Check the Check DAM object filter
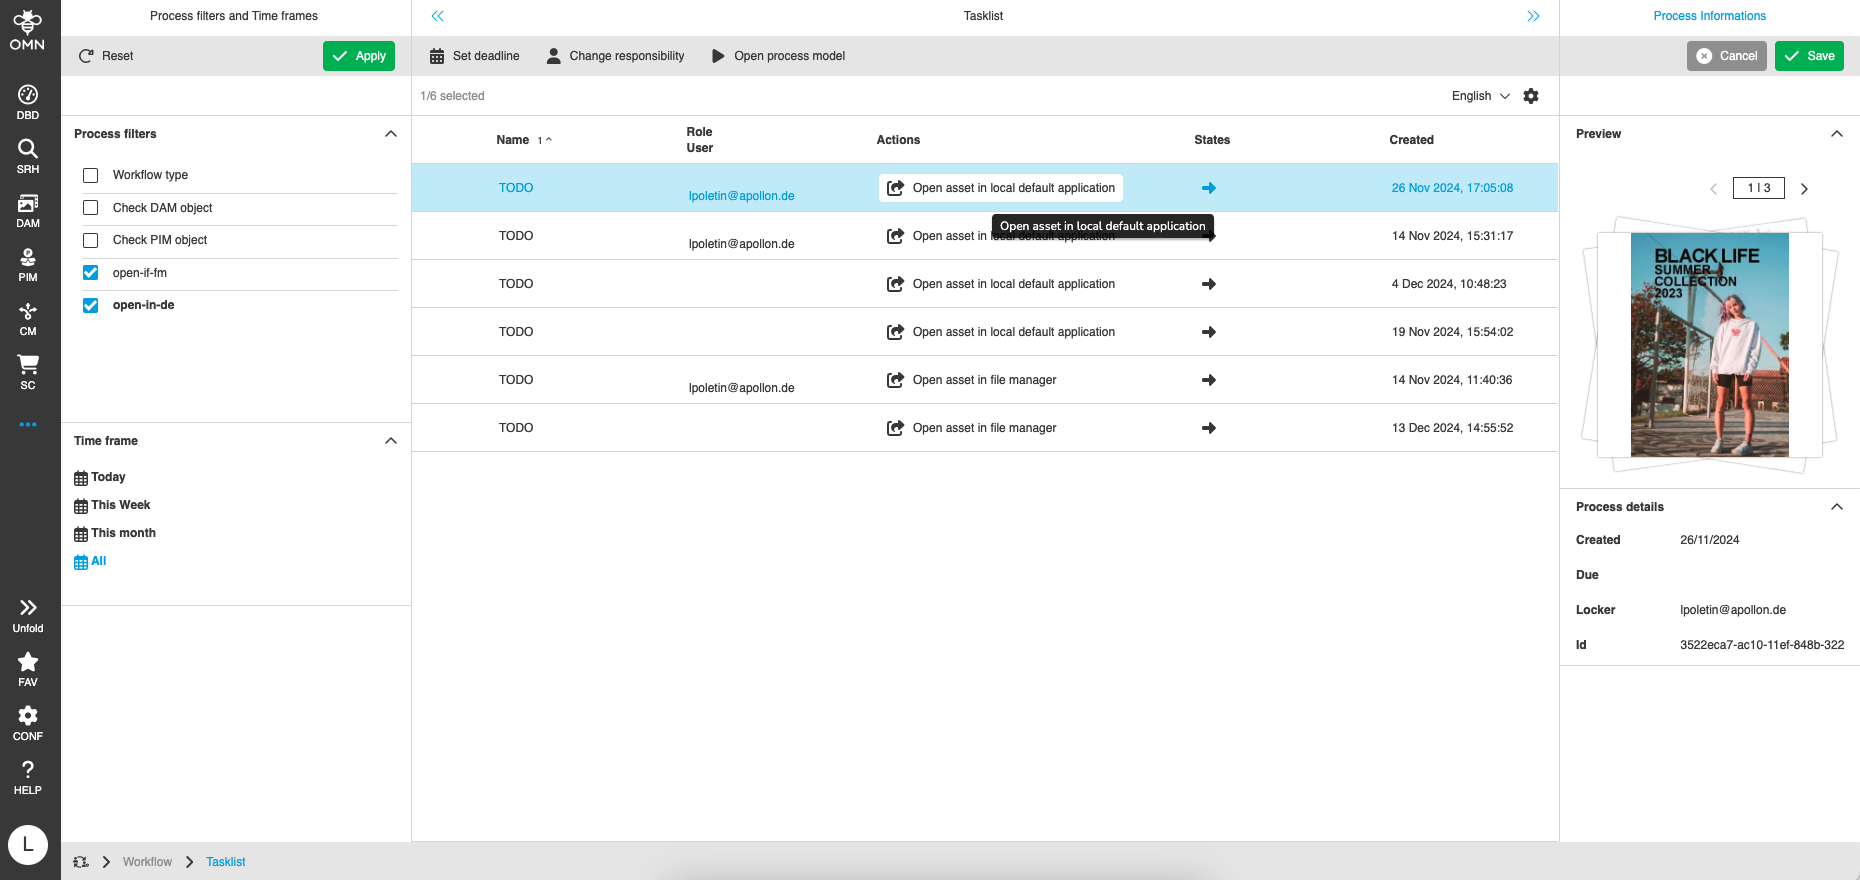Image resolution: width=1860 pixels, height=880 pixels. click(91, 208)
